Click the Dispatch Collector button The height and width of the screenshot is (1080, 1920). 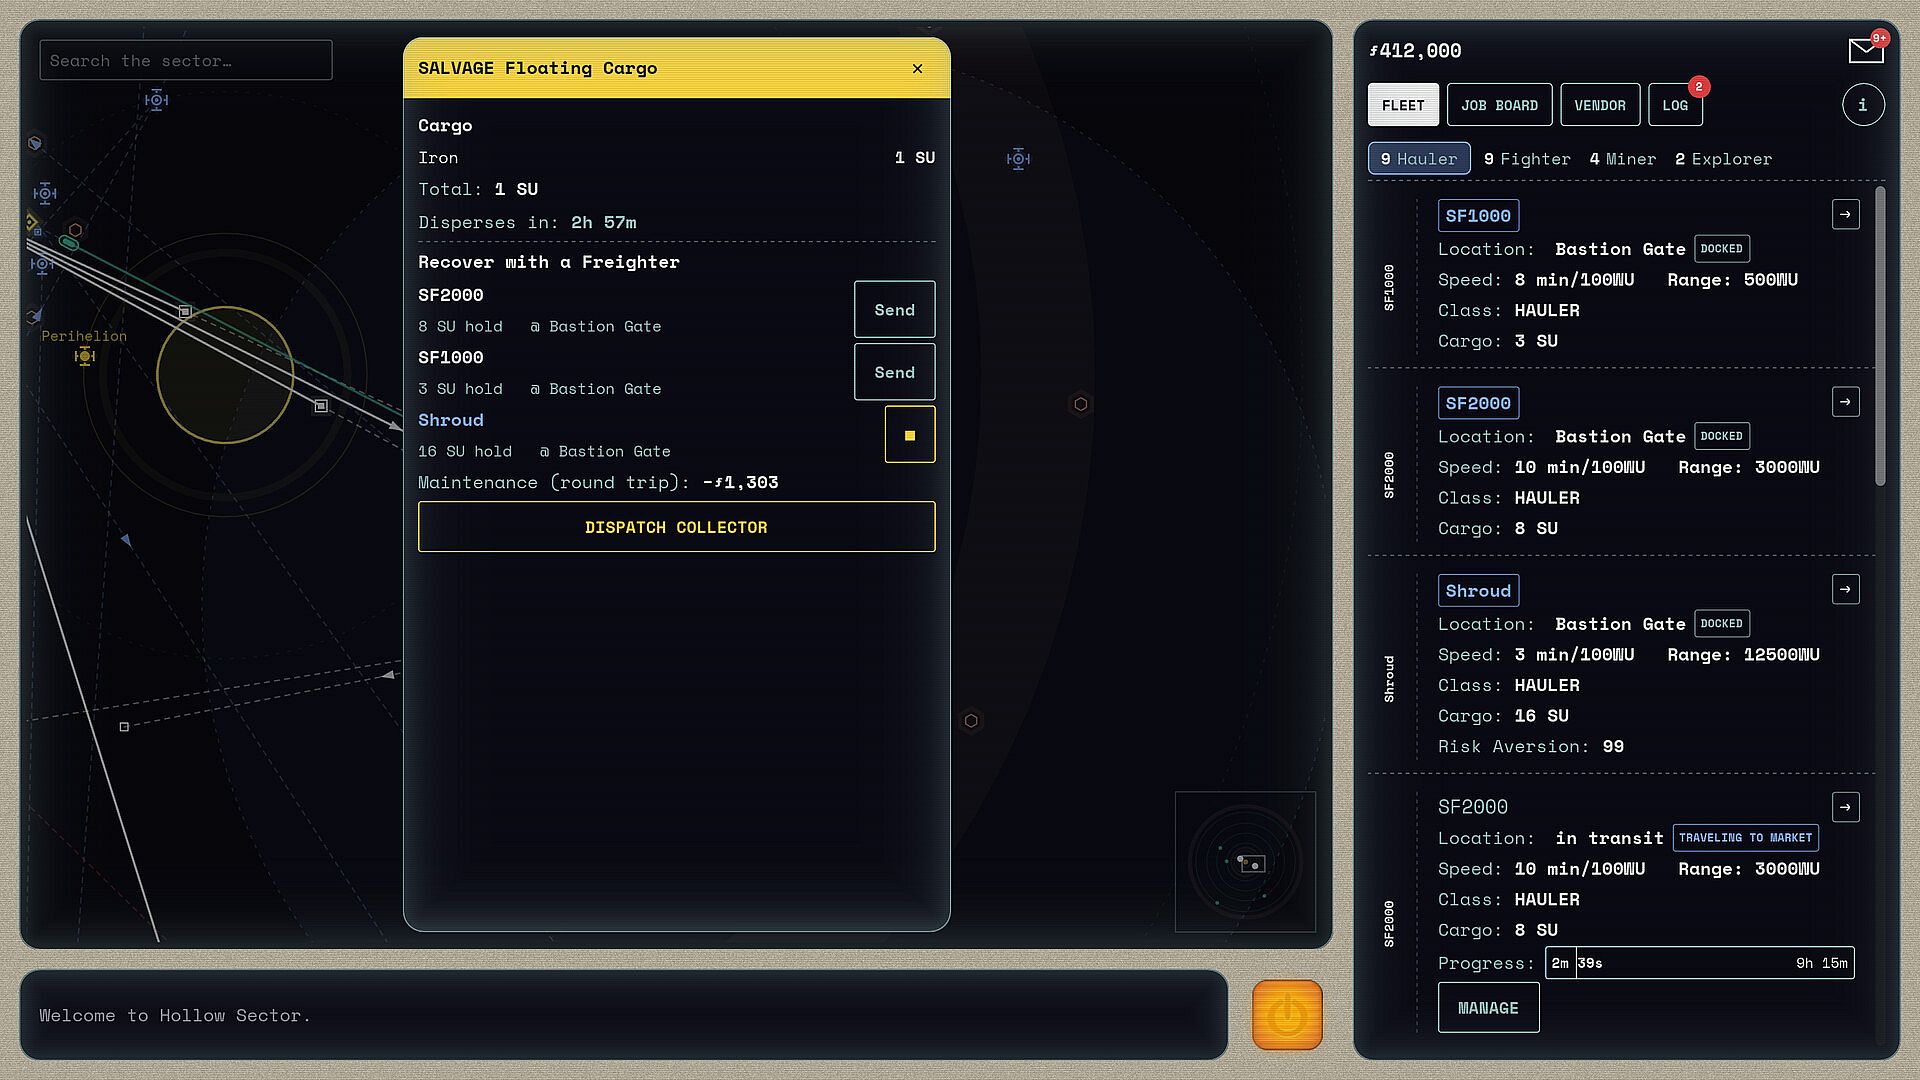(x=677, y=527)
